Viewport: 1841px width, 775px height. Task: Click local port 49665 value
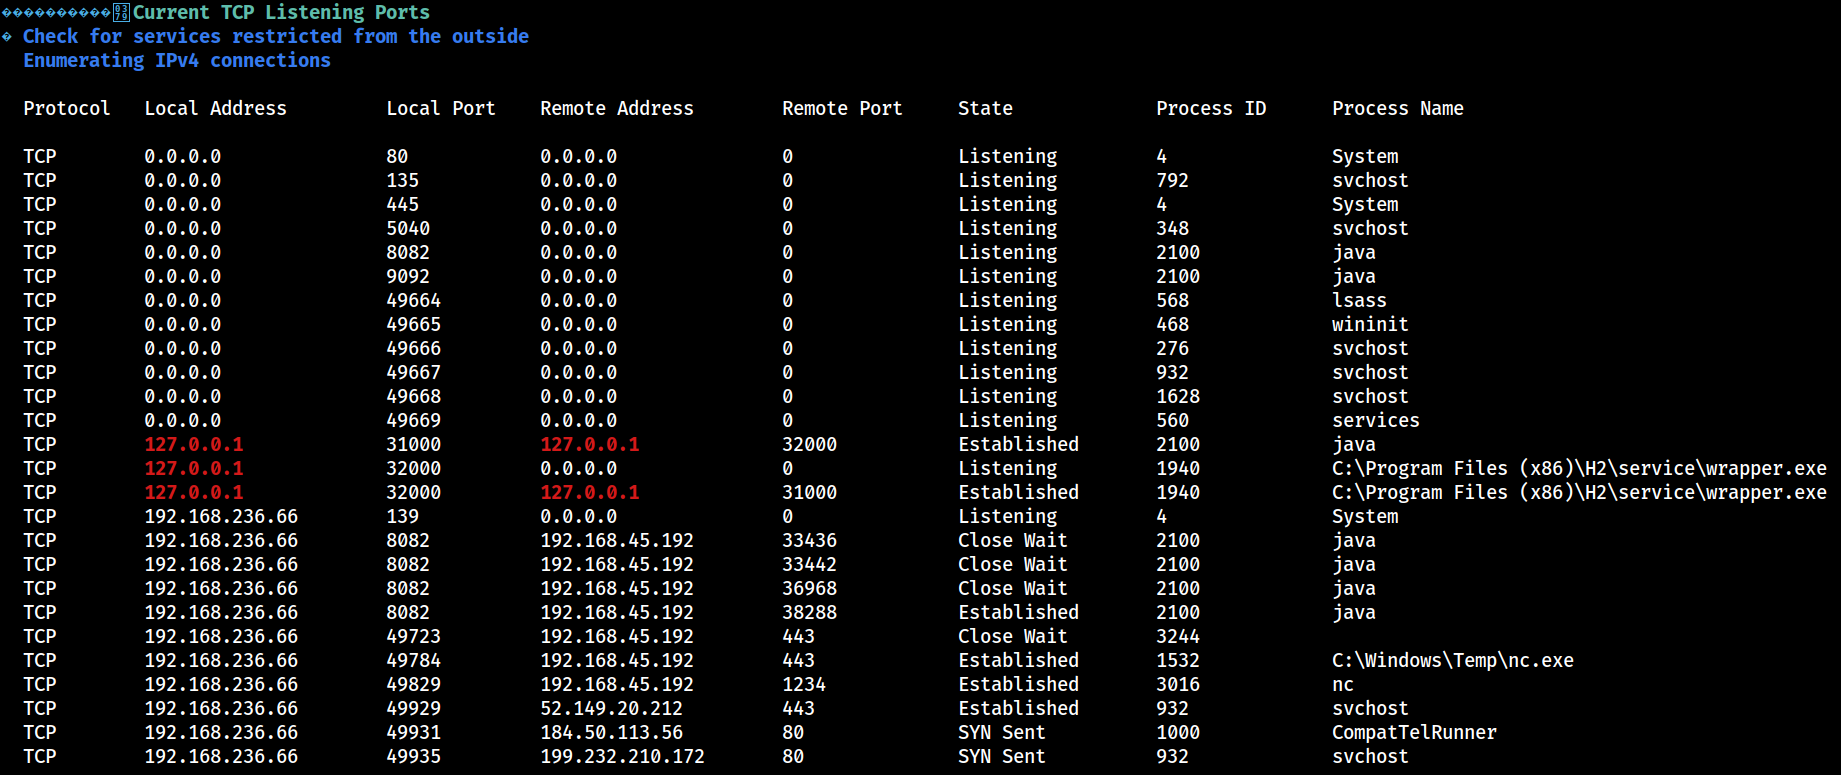(x=414, y=324)
